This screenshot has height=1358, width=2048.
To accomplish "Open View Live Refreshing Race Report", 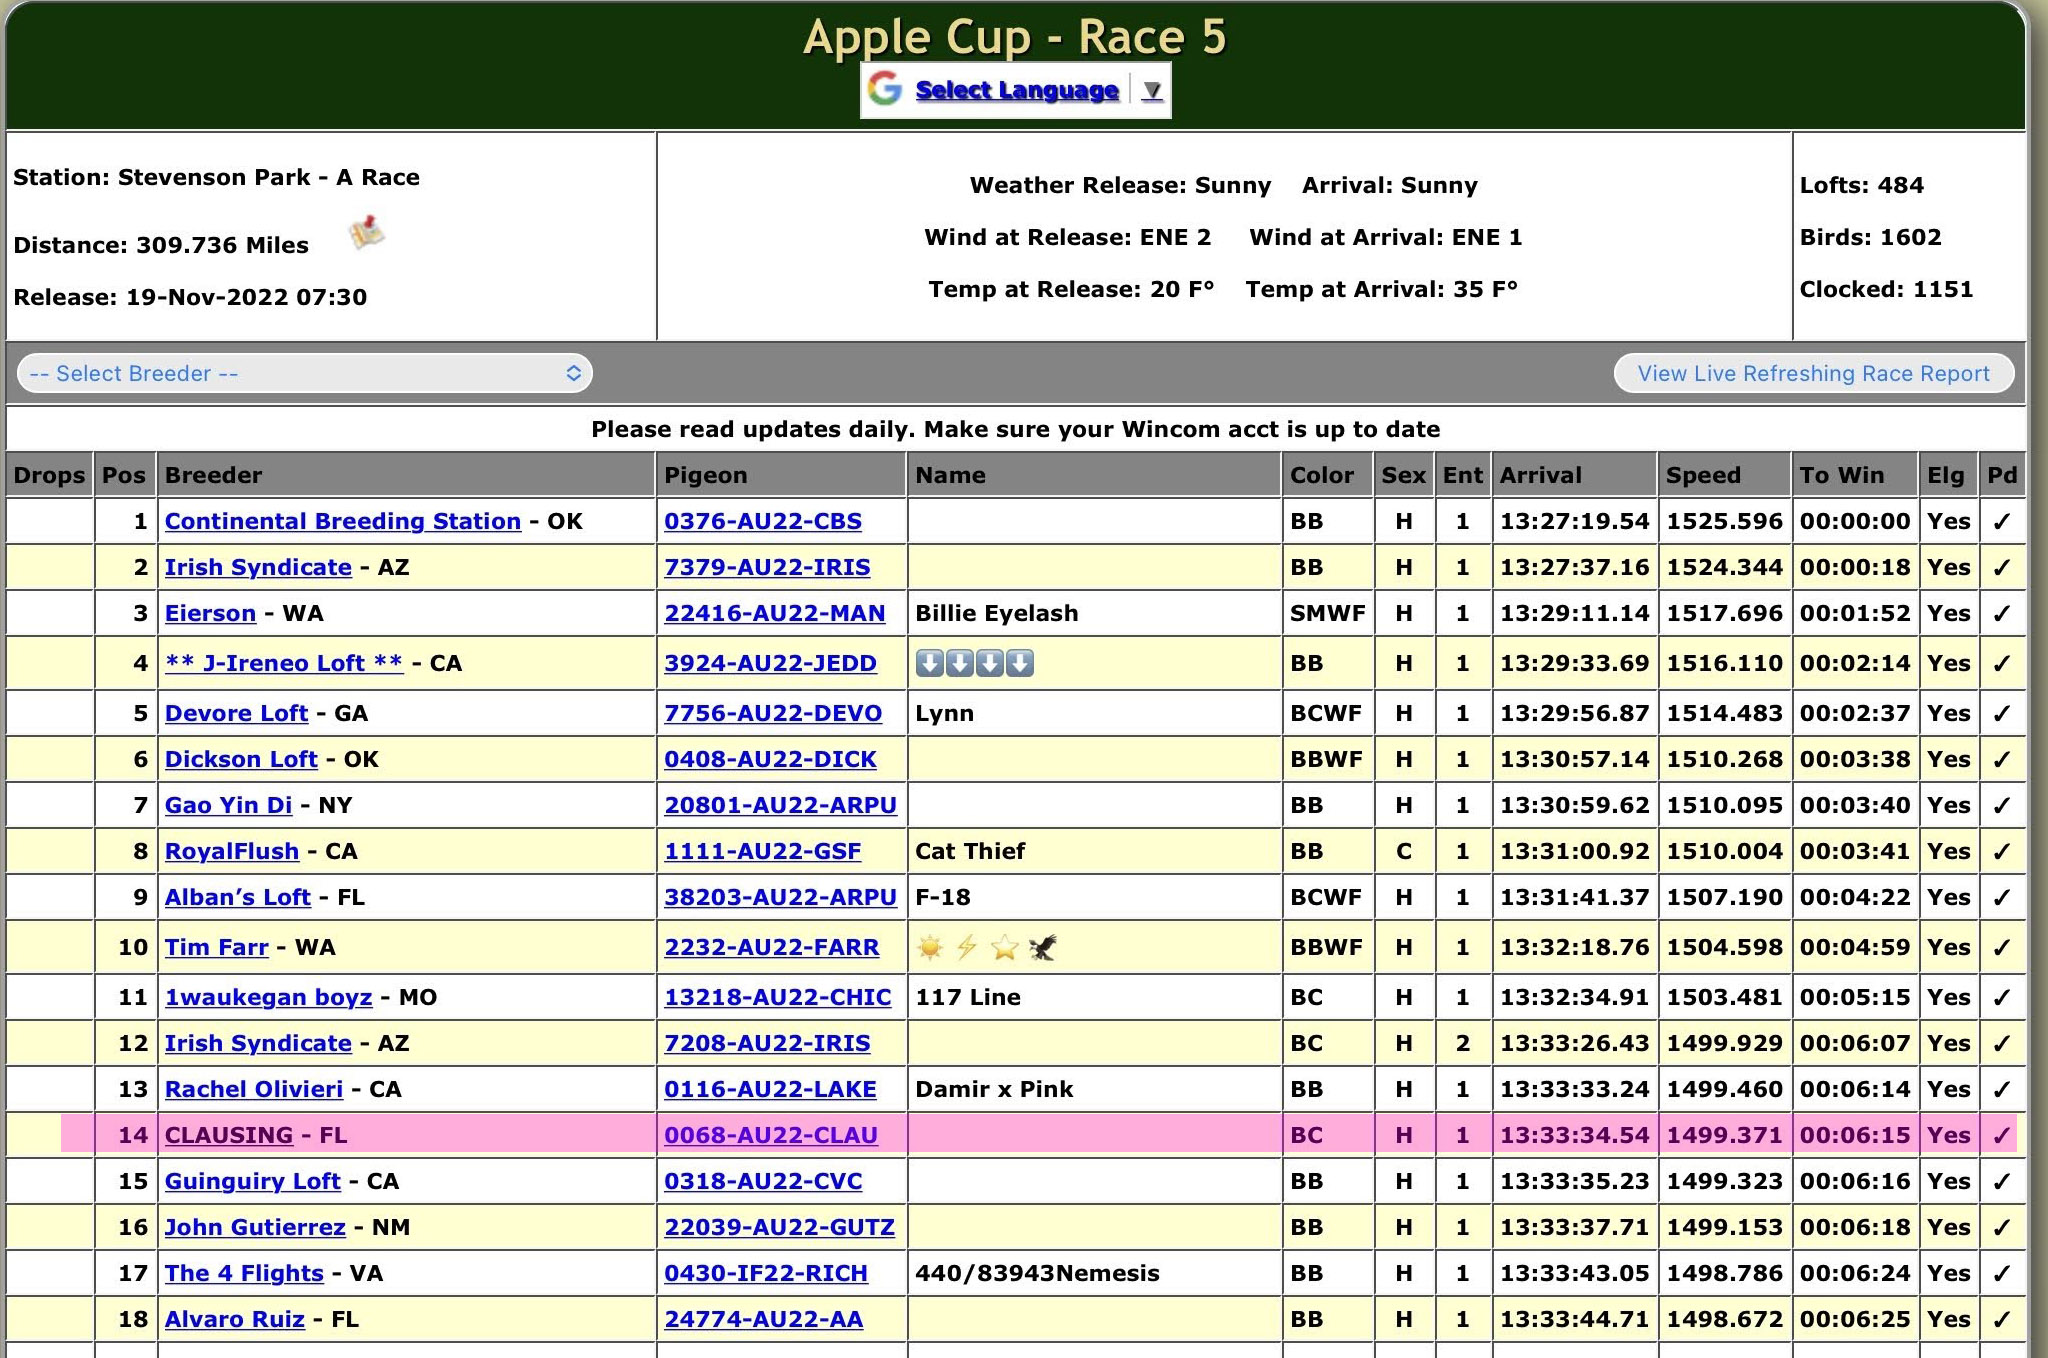I will (1813, 373).
